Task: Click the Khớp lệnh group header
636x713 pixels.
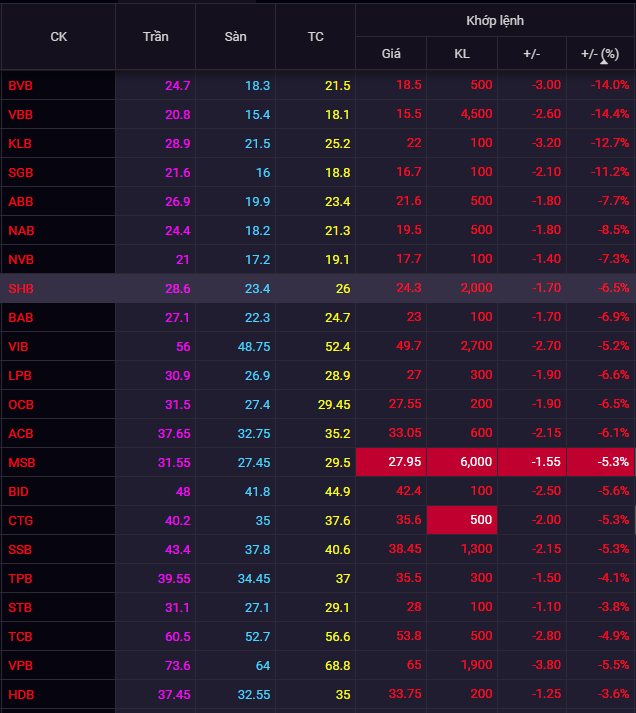Action: (494, 20)
